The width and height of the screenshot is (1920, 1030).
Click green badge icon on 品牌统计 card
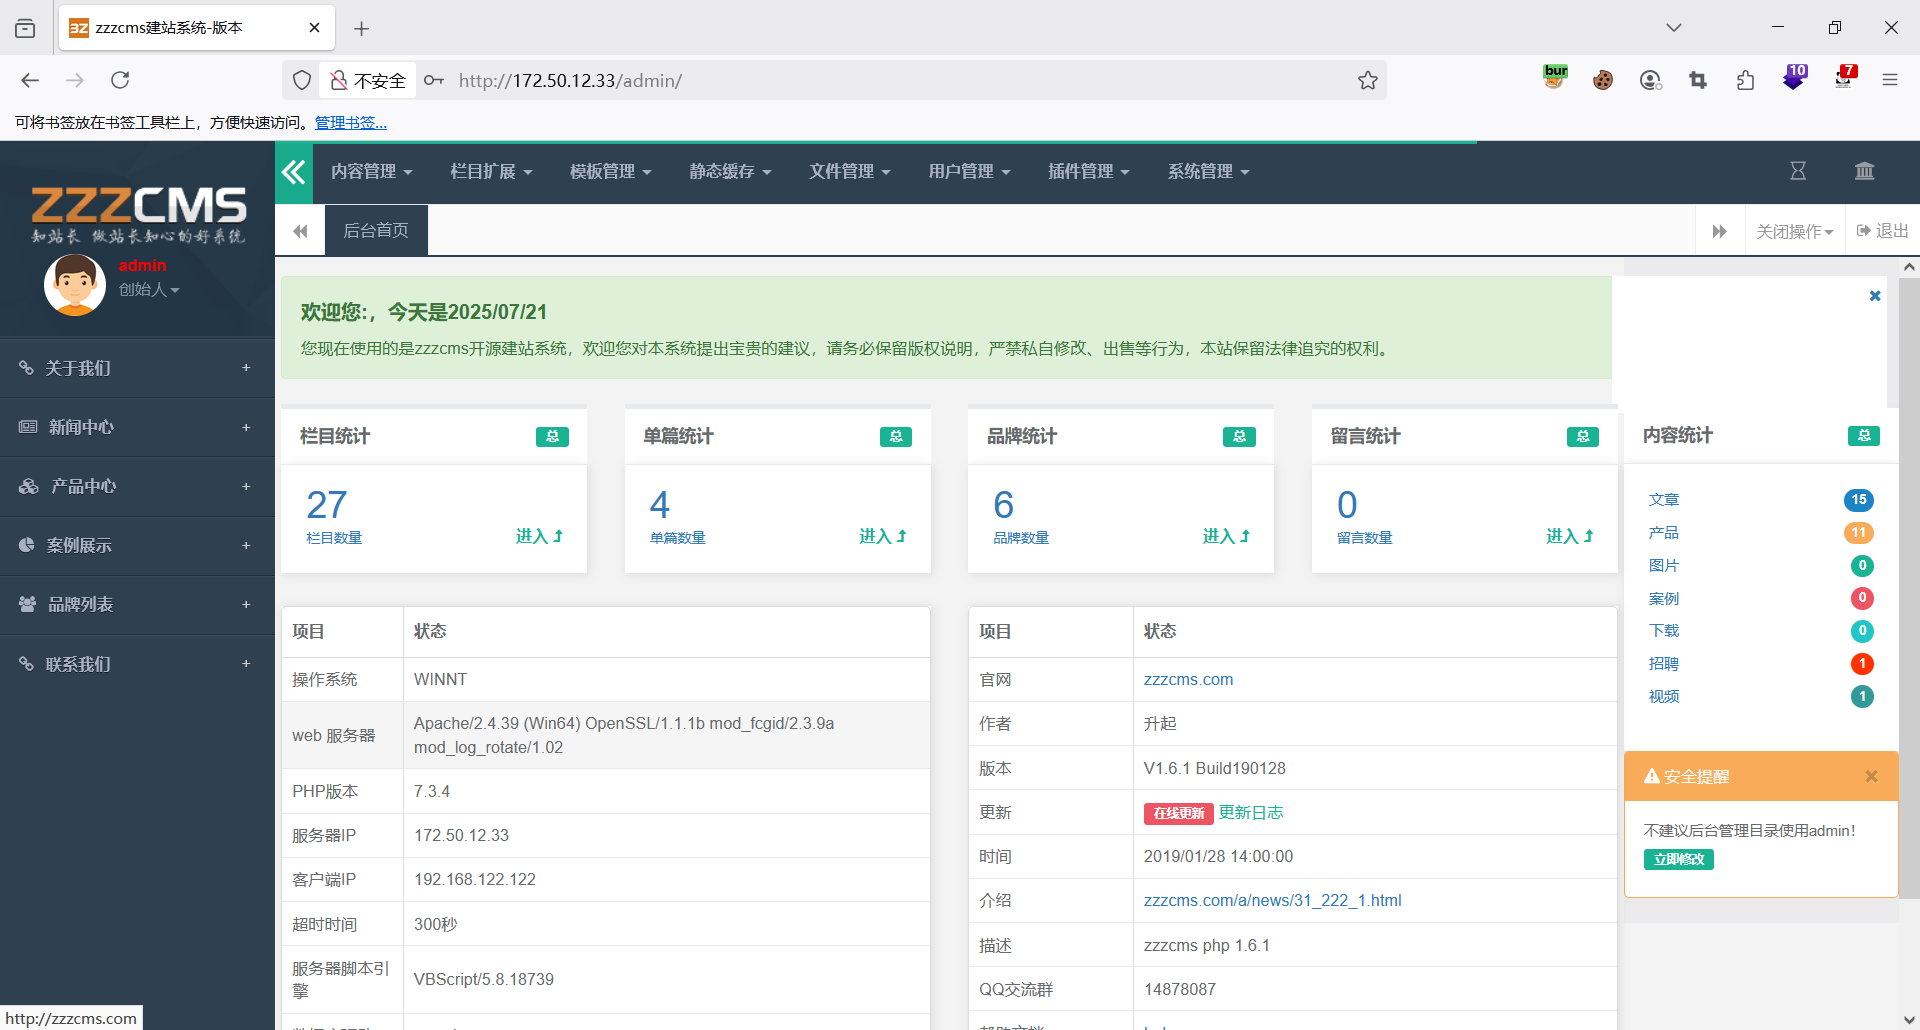coord(1239,436)
